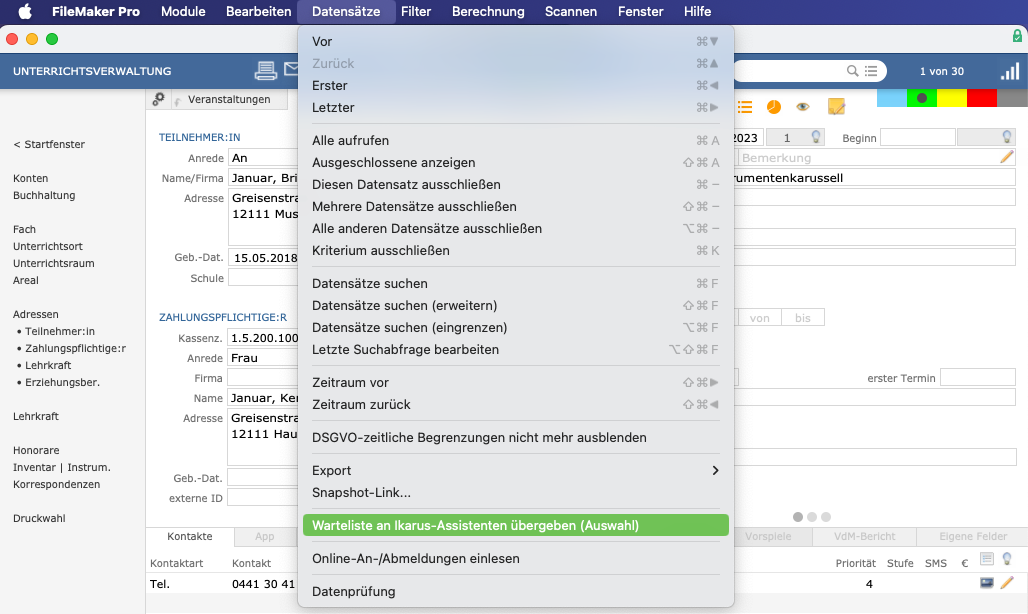Viewport: 1028px width, 614px height.
Task: Click the lightbulb icon next to 1
Action: 816,137
